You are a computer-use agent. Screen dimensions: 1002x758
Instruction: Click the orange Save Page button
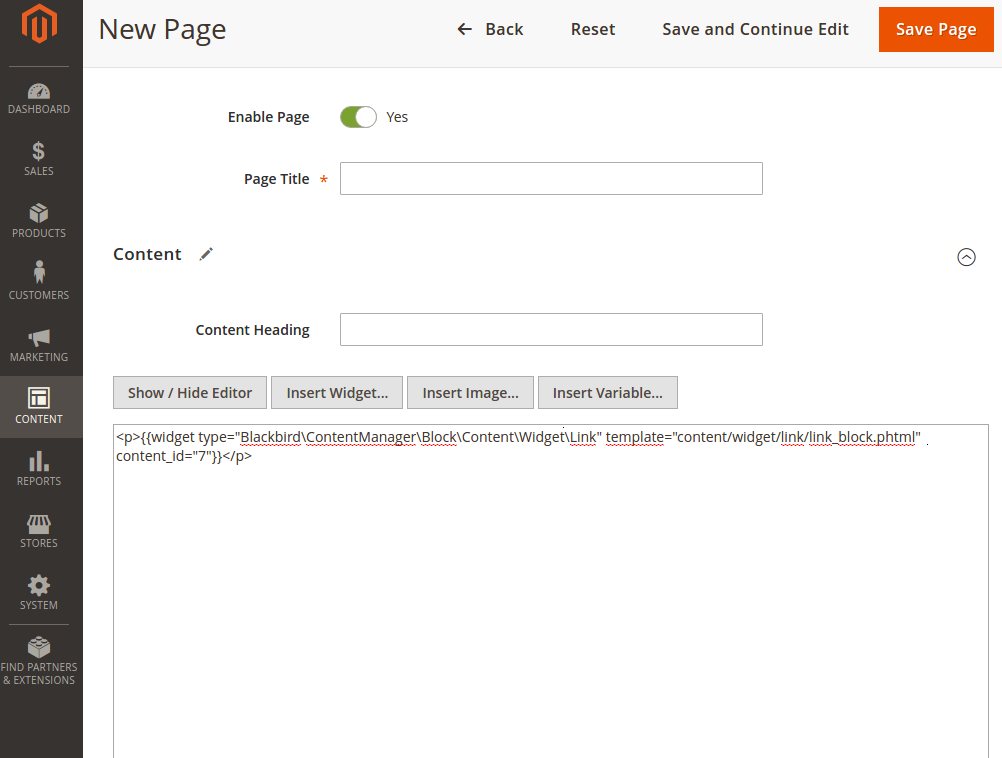(936, 29)
